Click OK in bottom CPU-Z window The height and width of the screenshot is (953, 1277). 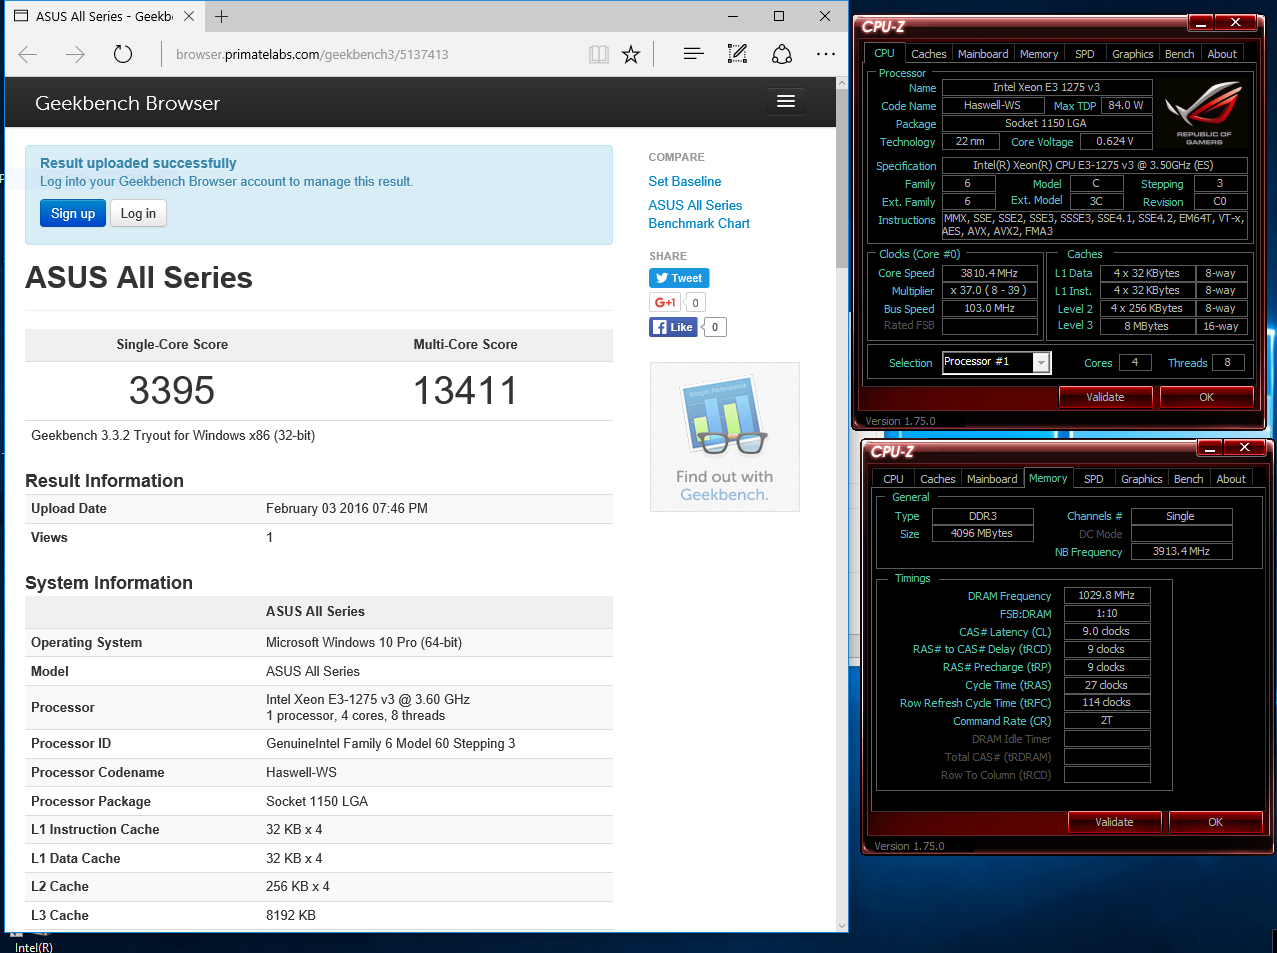point(1215,822)
